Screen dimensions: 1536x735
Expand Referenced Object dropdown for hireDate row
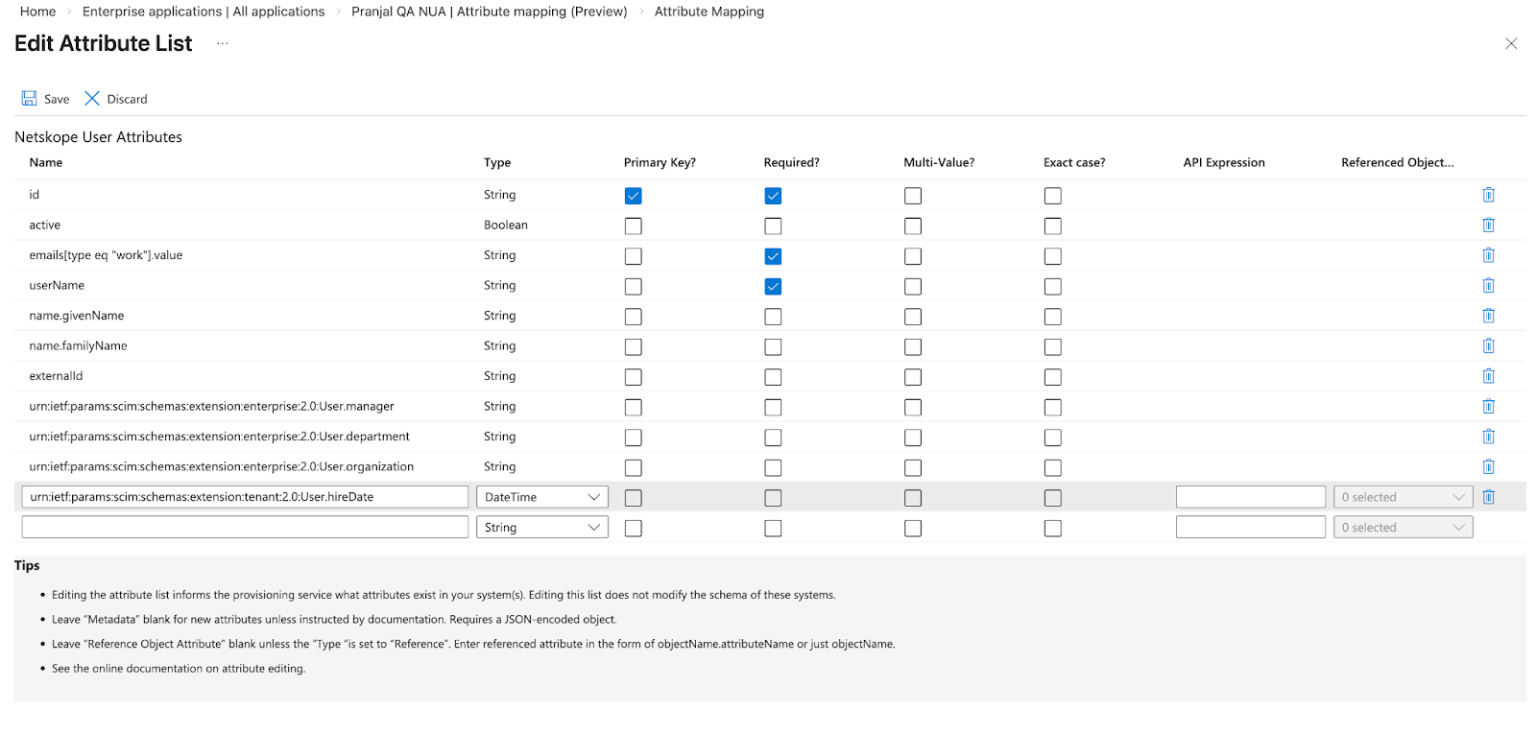coord(1403,497)
